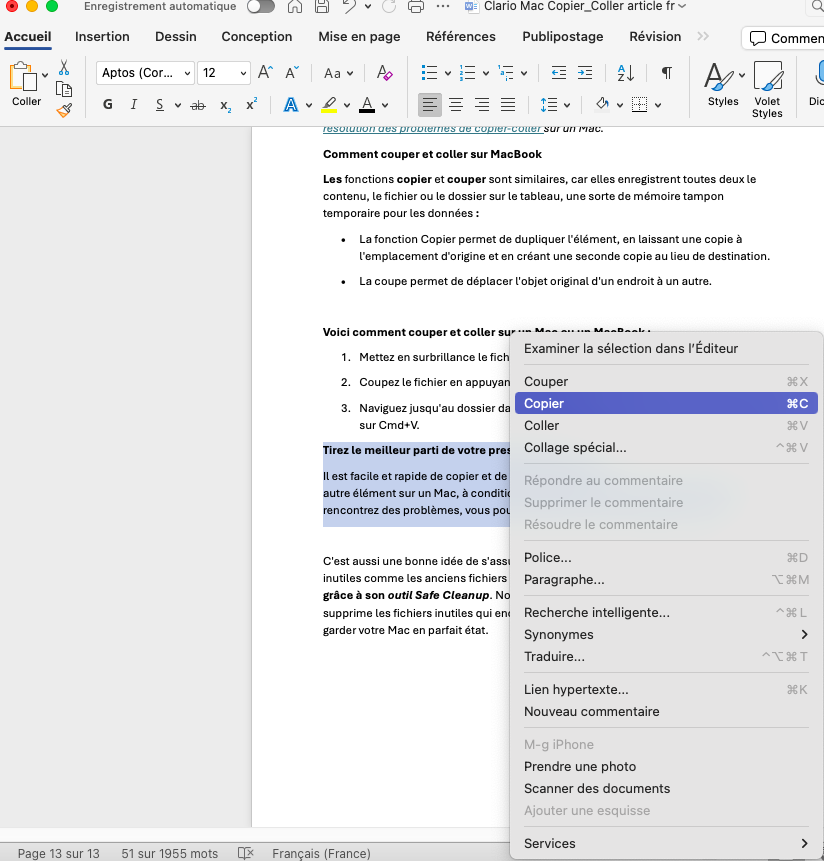This screenshot has height=861, width=824.
Task: Toggle superscript x2 formatting
Action: tap(251, 104)
